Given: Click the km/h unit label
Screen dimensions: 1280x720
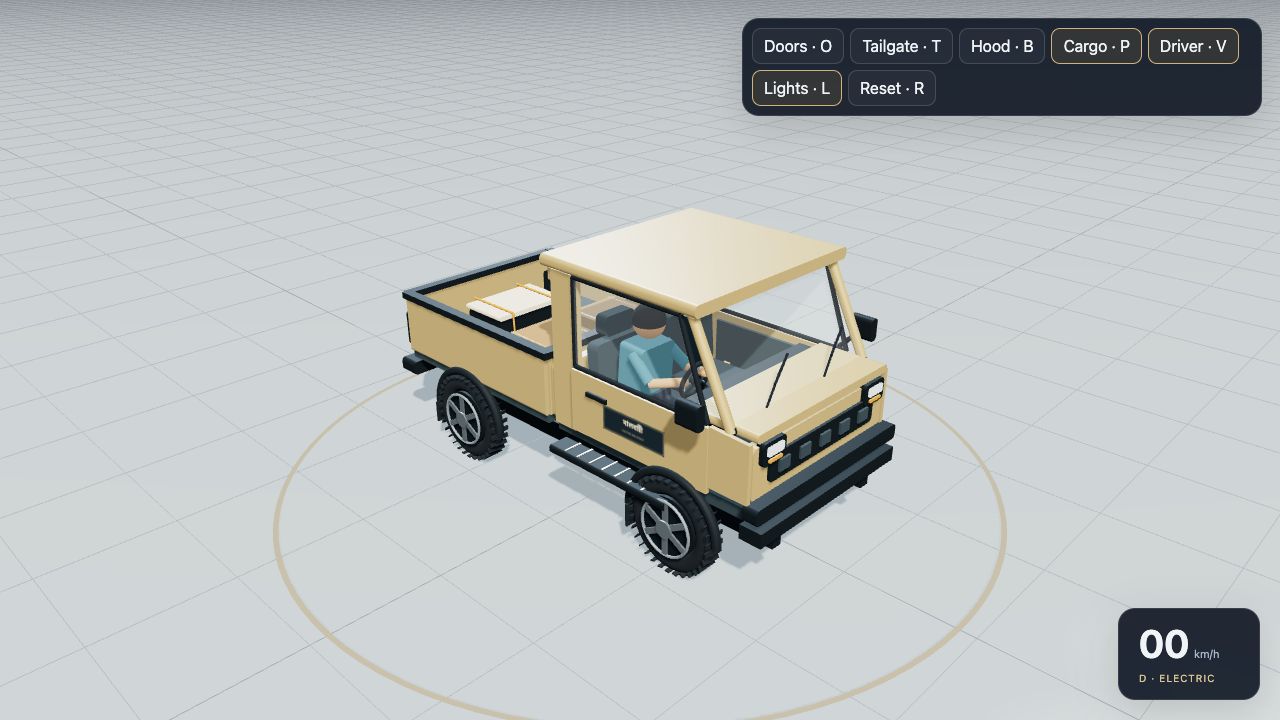Looking at the screenshot, I should (1206, 655).
